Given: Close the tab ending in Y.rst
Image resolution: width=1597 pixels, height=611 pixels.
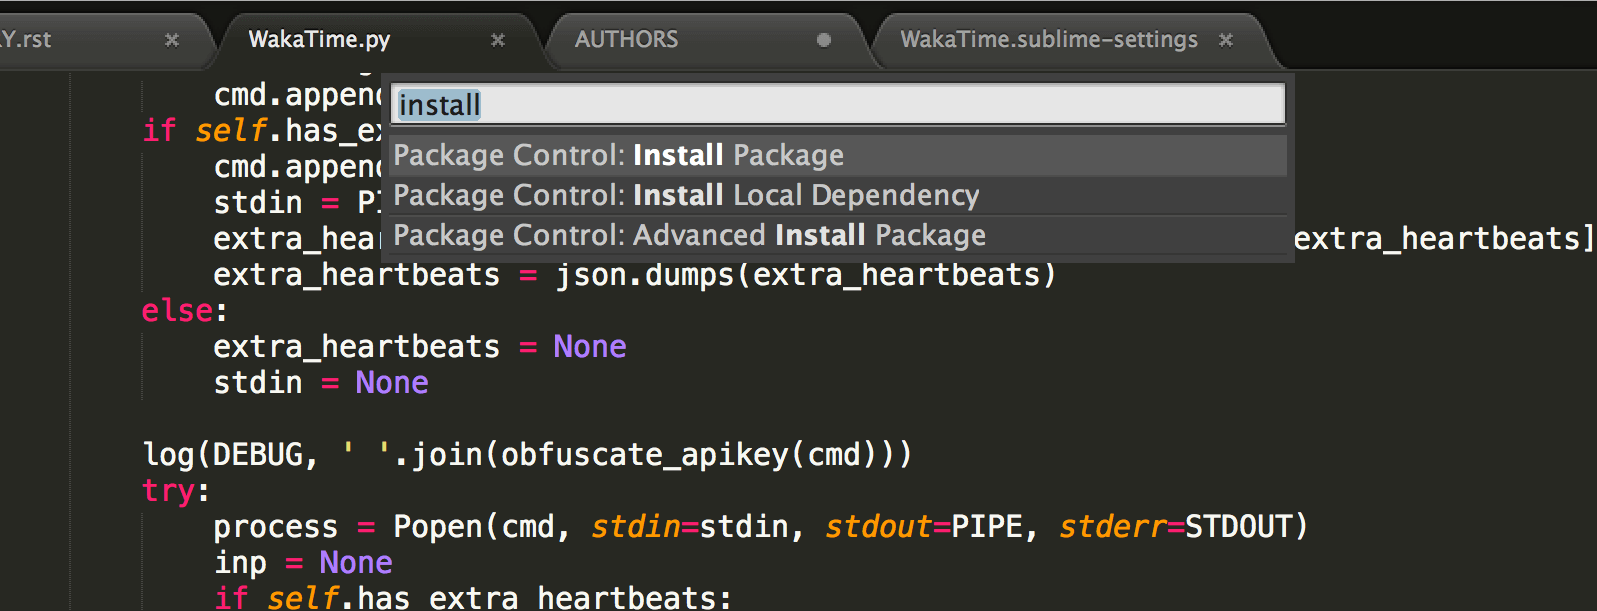Looking at the screenshot, I should click(172, 40).
